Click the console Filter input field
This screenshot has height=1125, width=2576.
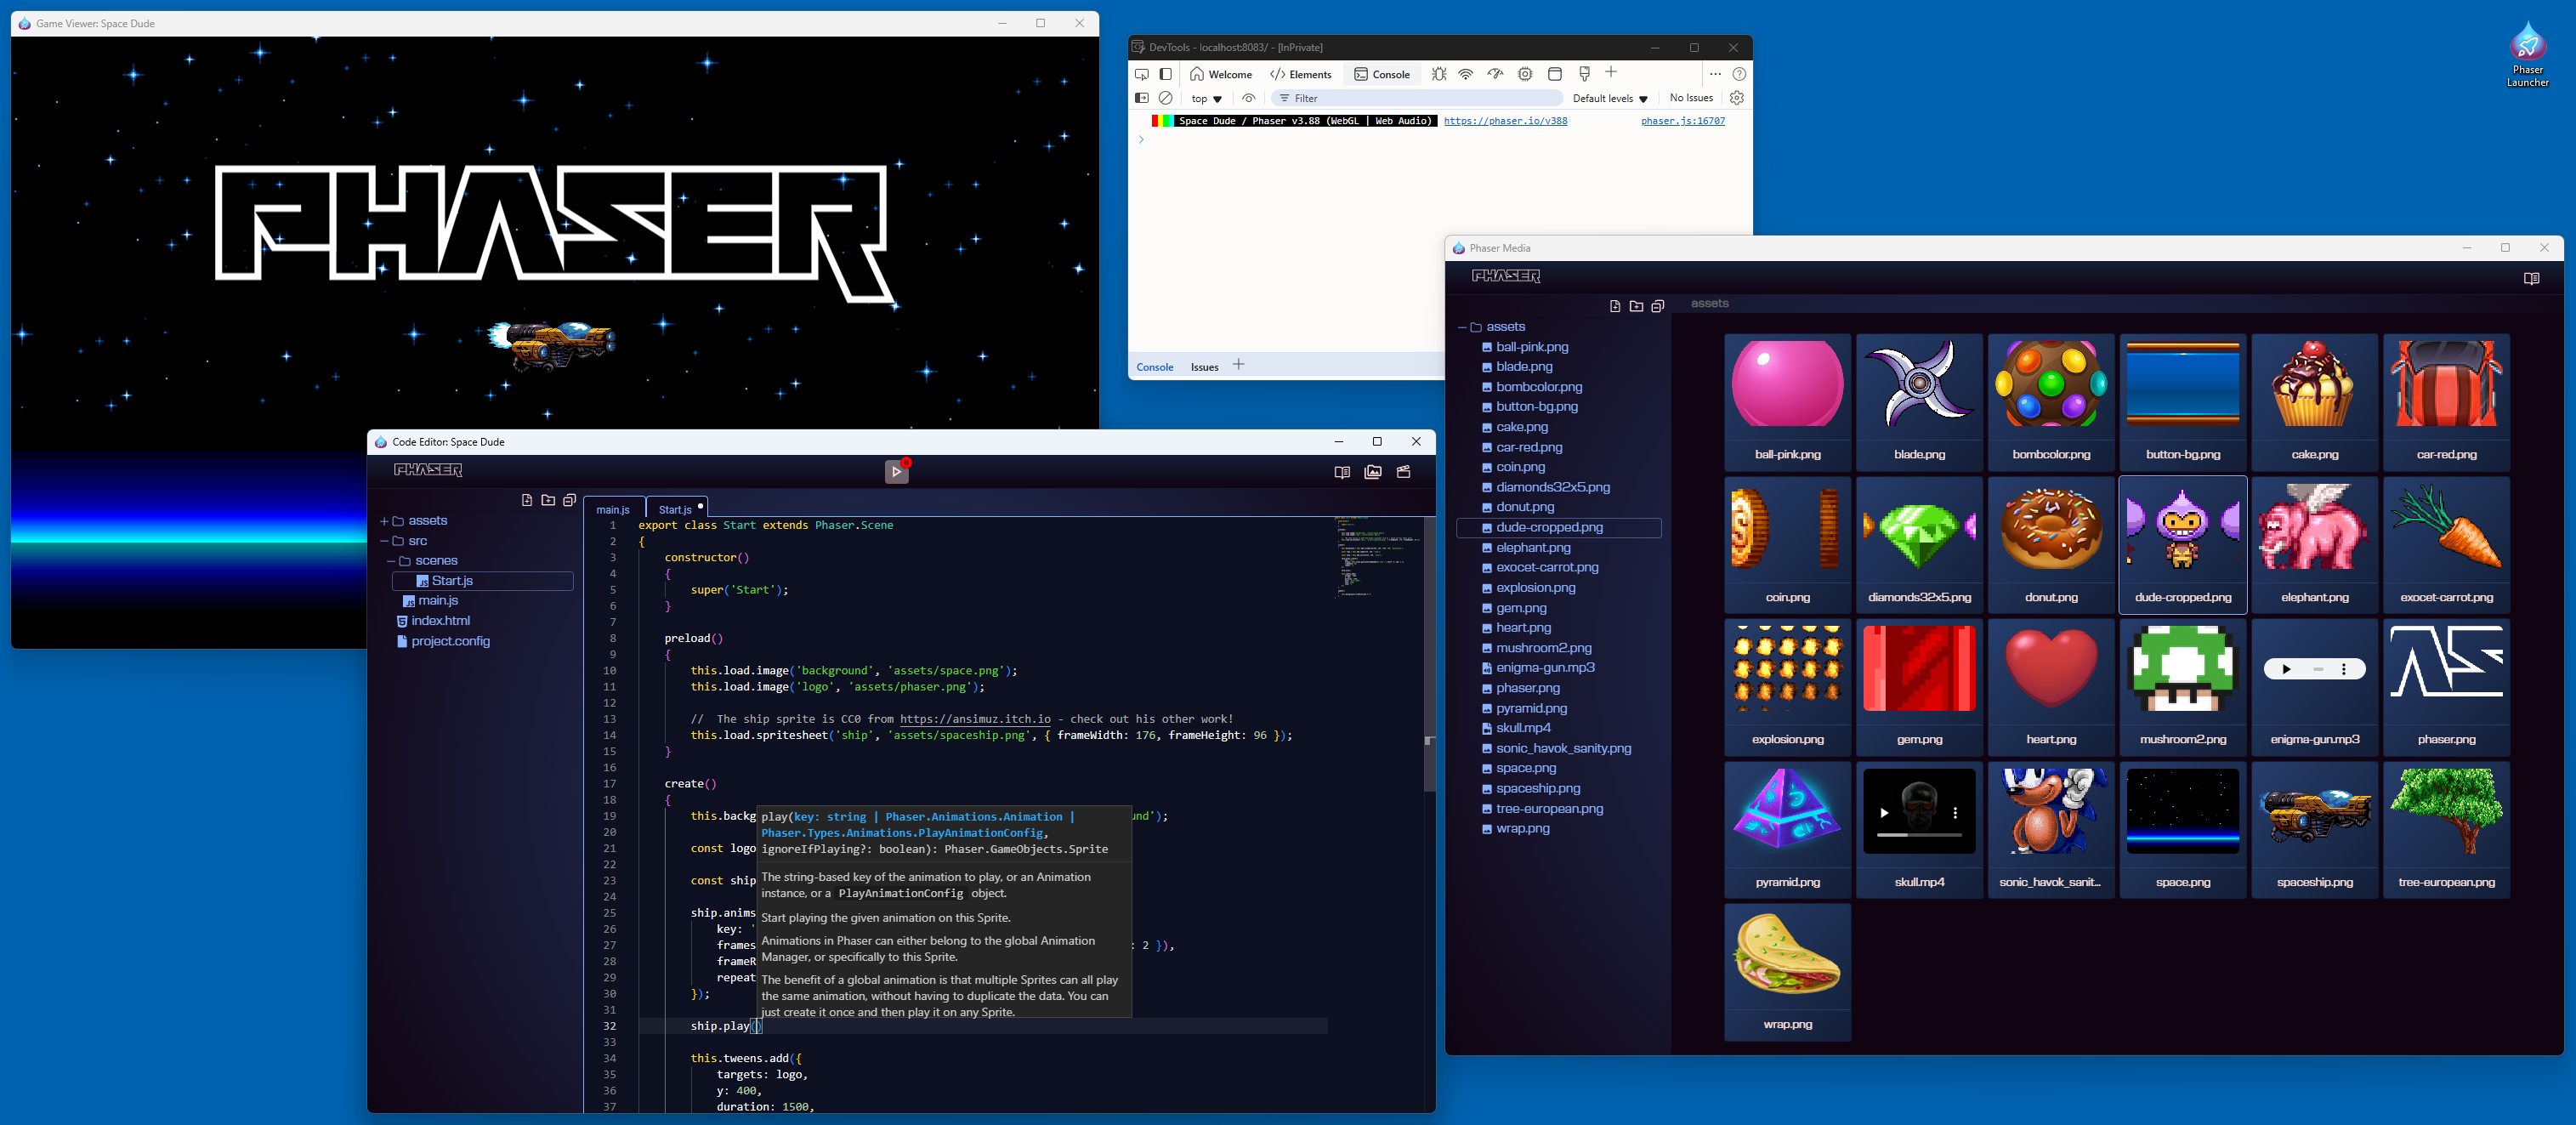tap(1416, 98)
